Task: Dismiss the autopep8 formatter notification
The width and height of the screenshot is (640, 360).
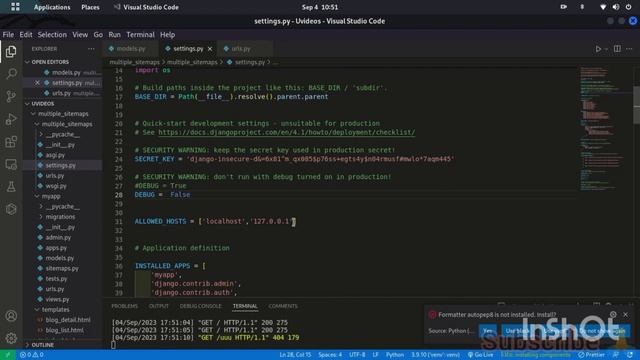Action: pos(625,314)
